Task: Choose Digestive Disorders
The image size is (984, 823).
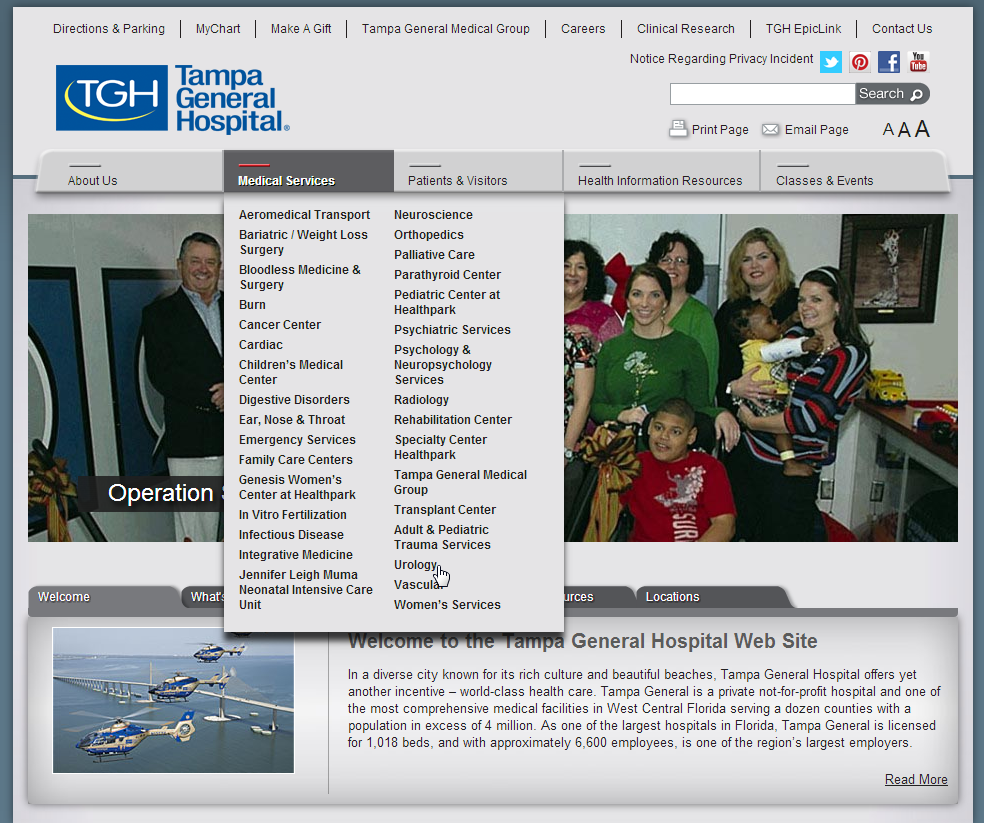Action: pos(294,400)
